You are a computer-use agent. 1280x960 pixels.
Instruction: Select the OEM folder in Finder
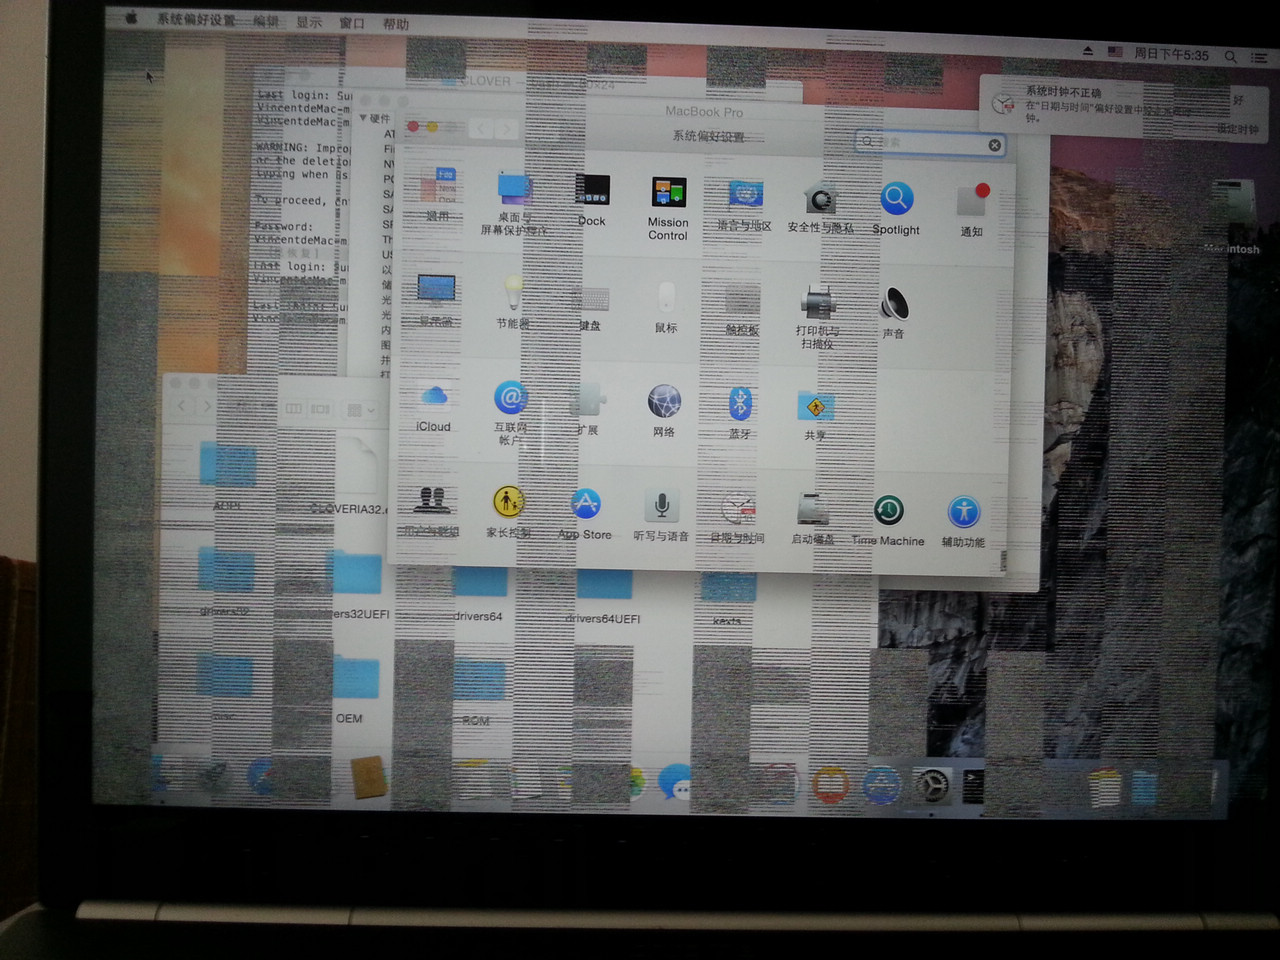coord(353,688)
